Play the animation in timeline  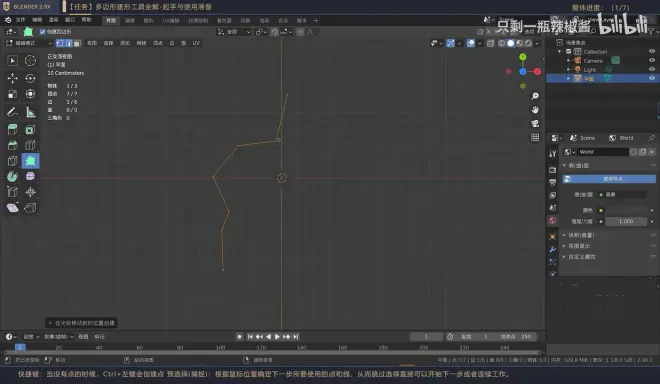tap(277, 336)
